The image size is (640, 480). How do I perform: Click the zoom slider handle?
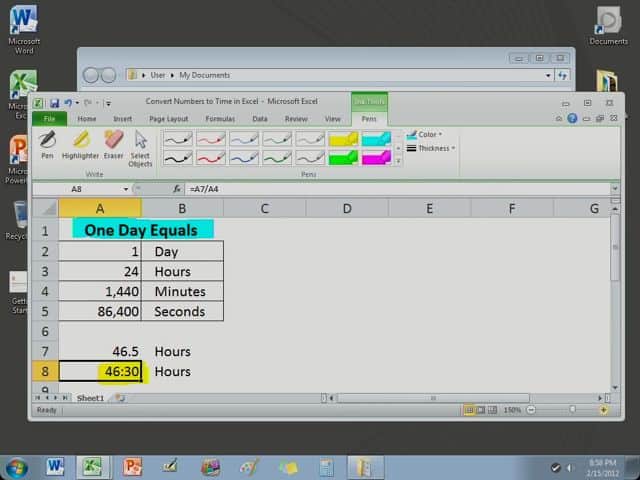pyautogui.click(x=572, y=410)
